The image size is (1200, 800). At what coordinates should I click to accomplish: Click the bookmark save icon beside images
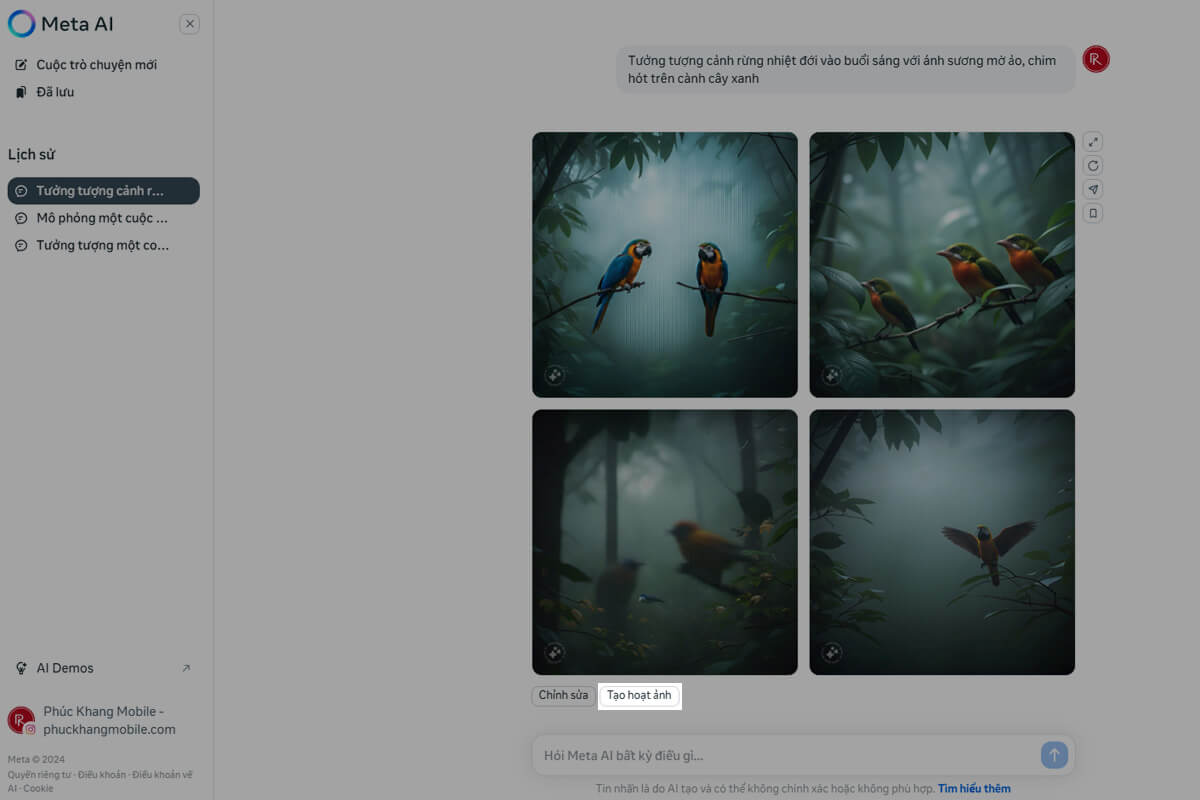point(1093,213)
